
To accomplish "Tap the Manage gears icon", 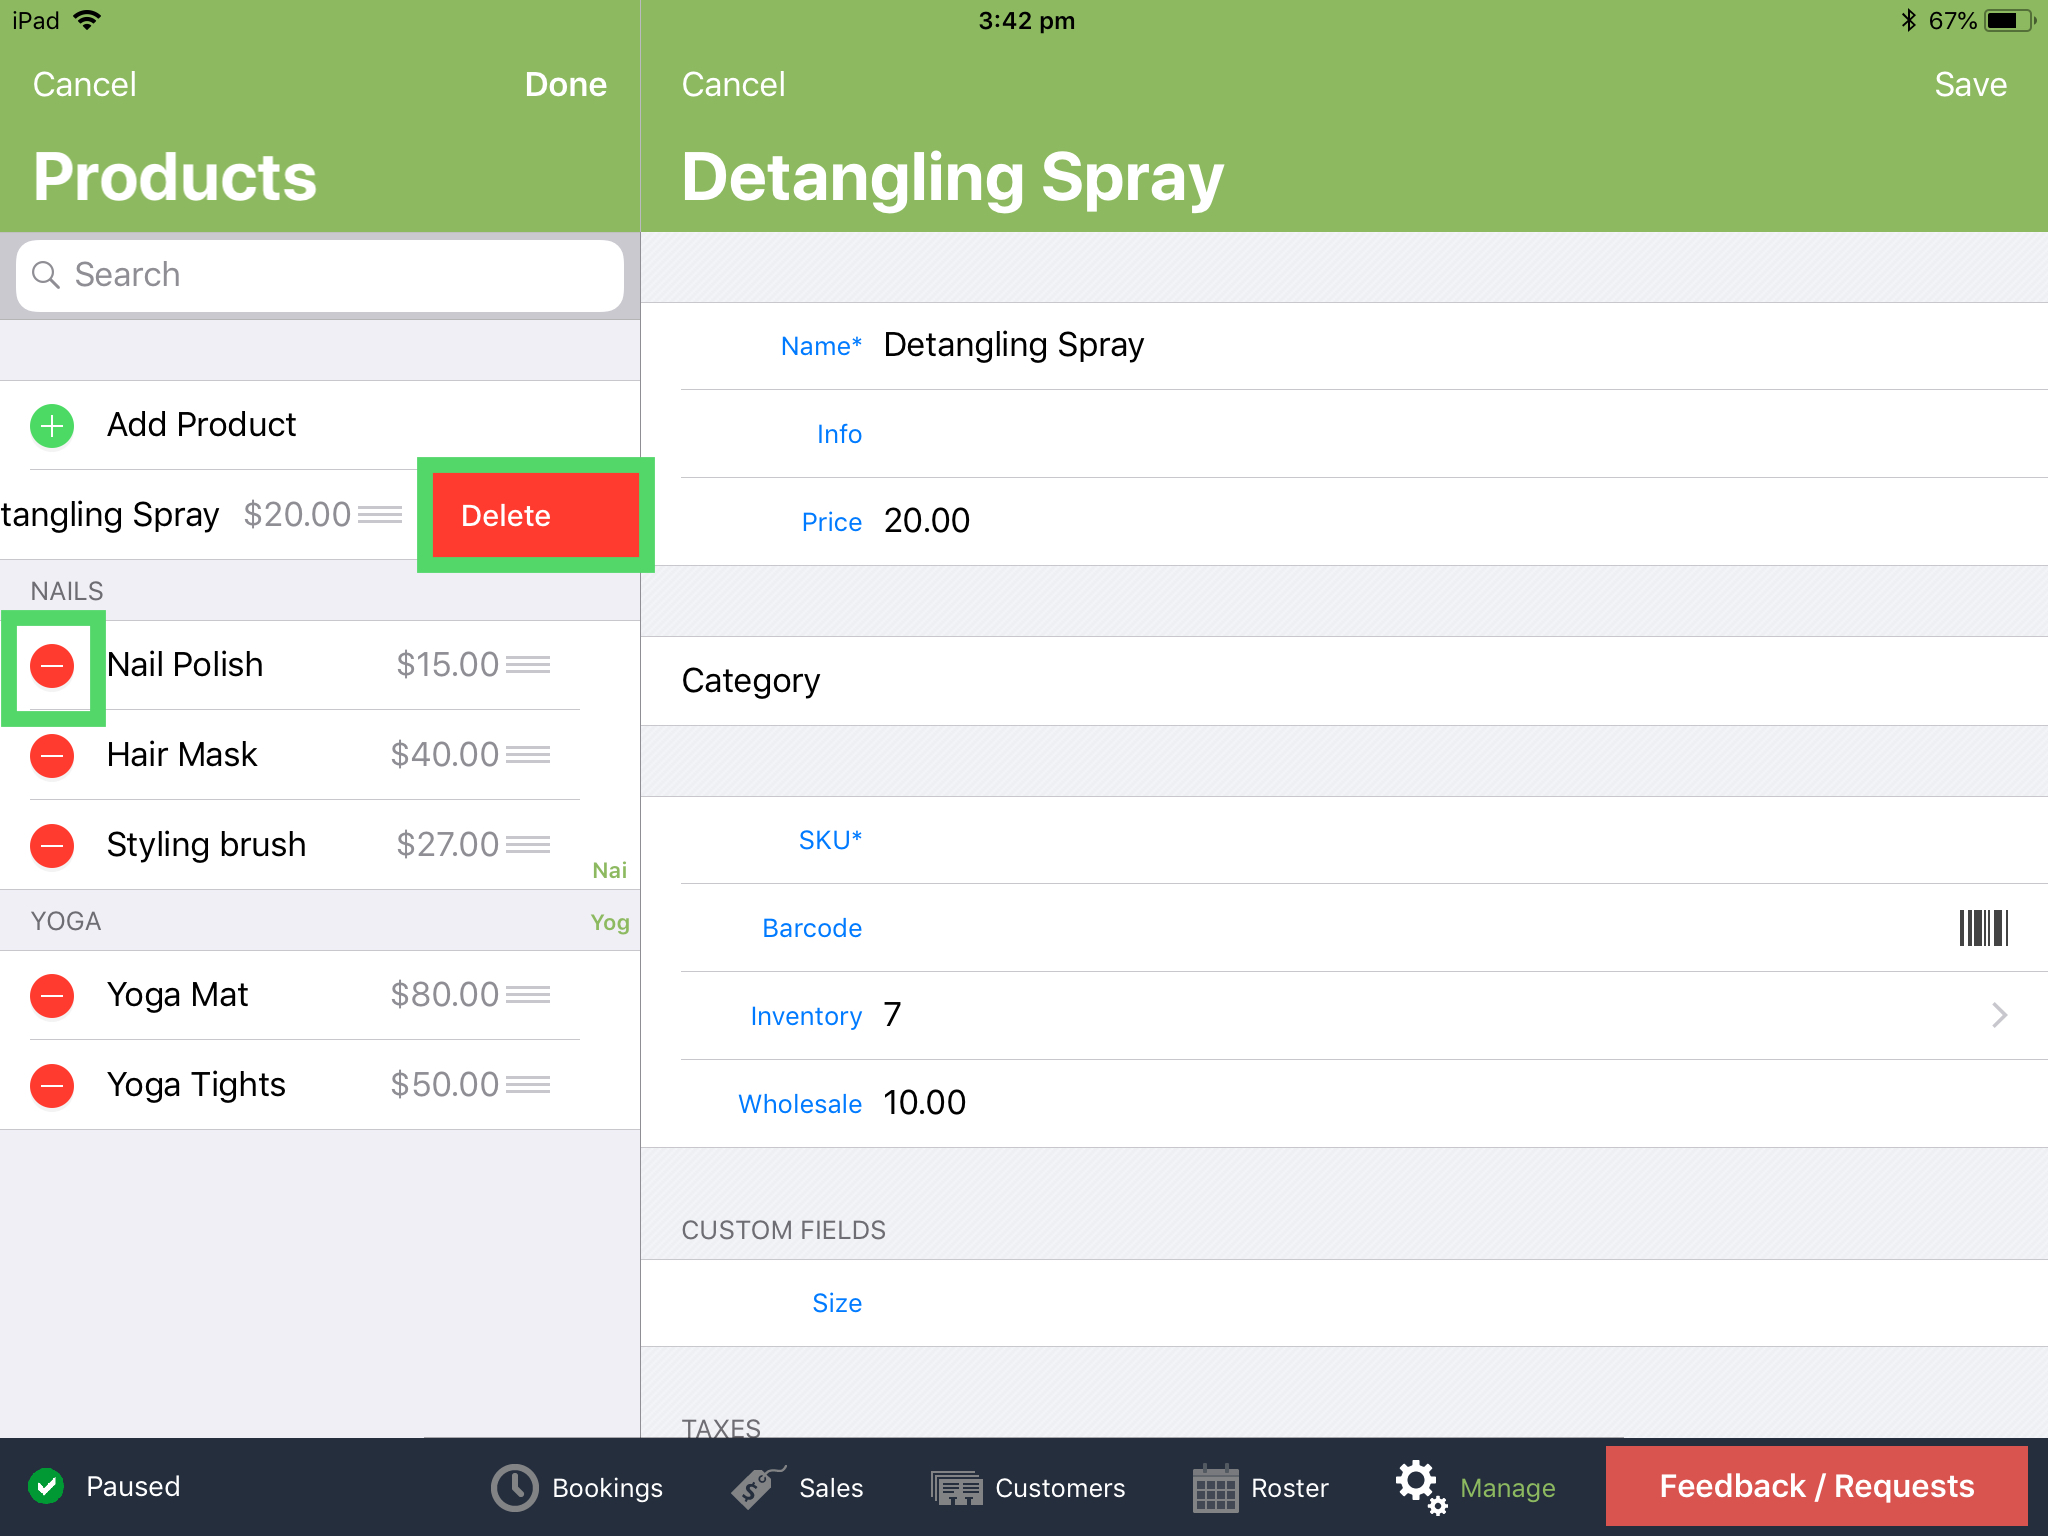I will coord(1421,1487).
